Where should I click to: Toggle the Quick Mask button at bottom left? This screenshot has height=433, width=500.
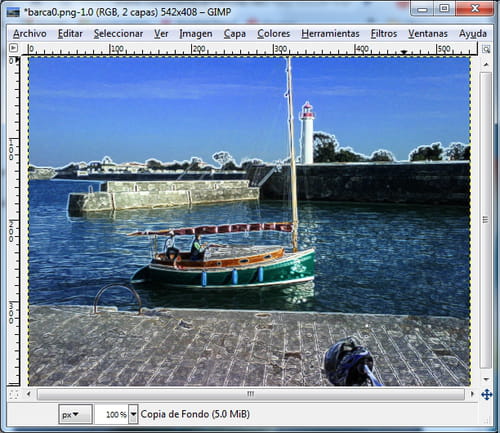tap(14, 394)
